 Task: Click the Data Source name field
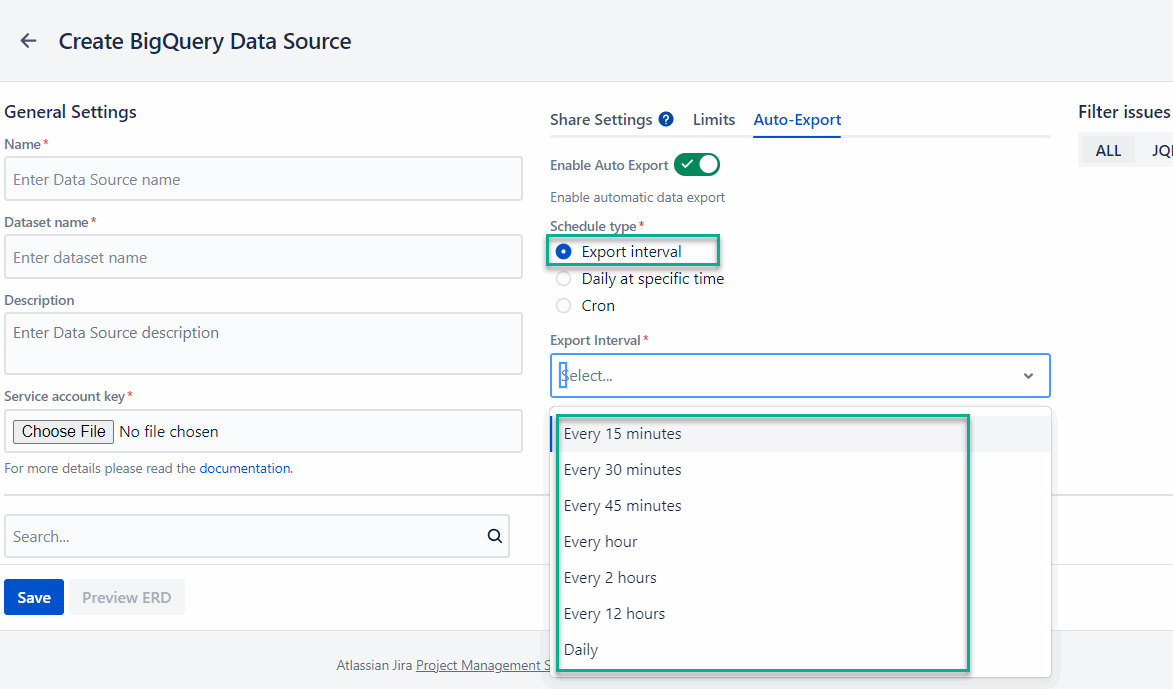point(263,179)
